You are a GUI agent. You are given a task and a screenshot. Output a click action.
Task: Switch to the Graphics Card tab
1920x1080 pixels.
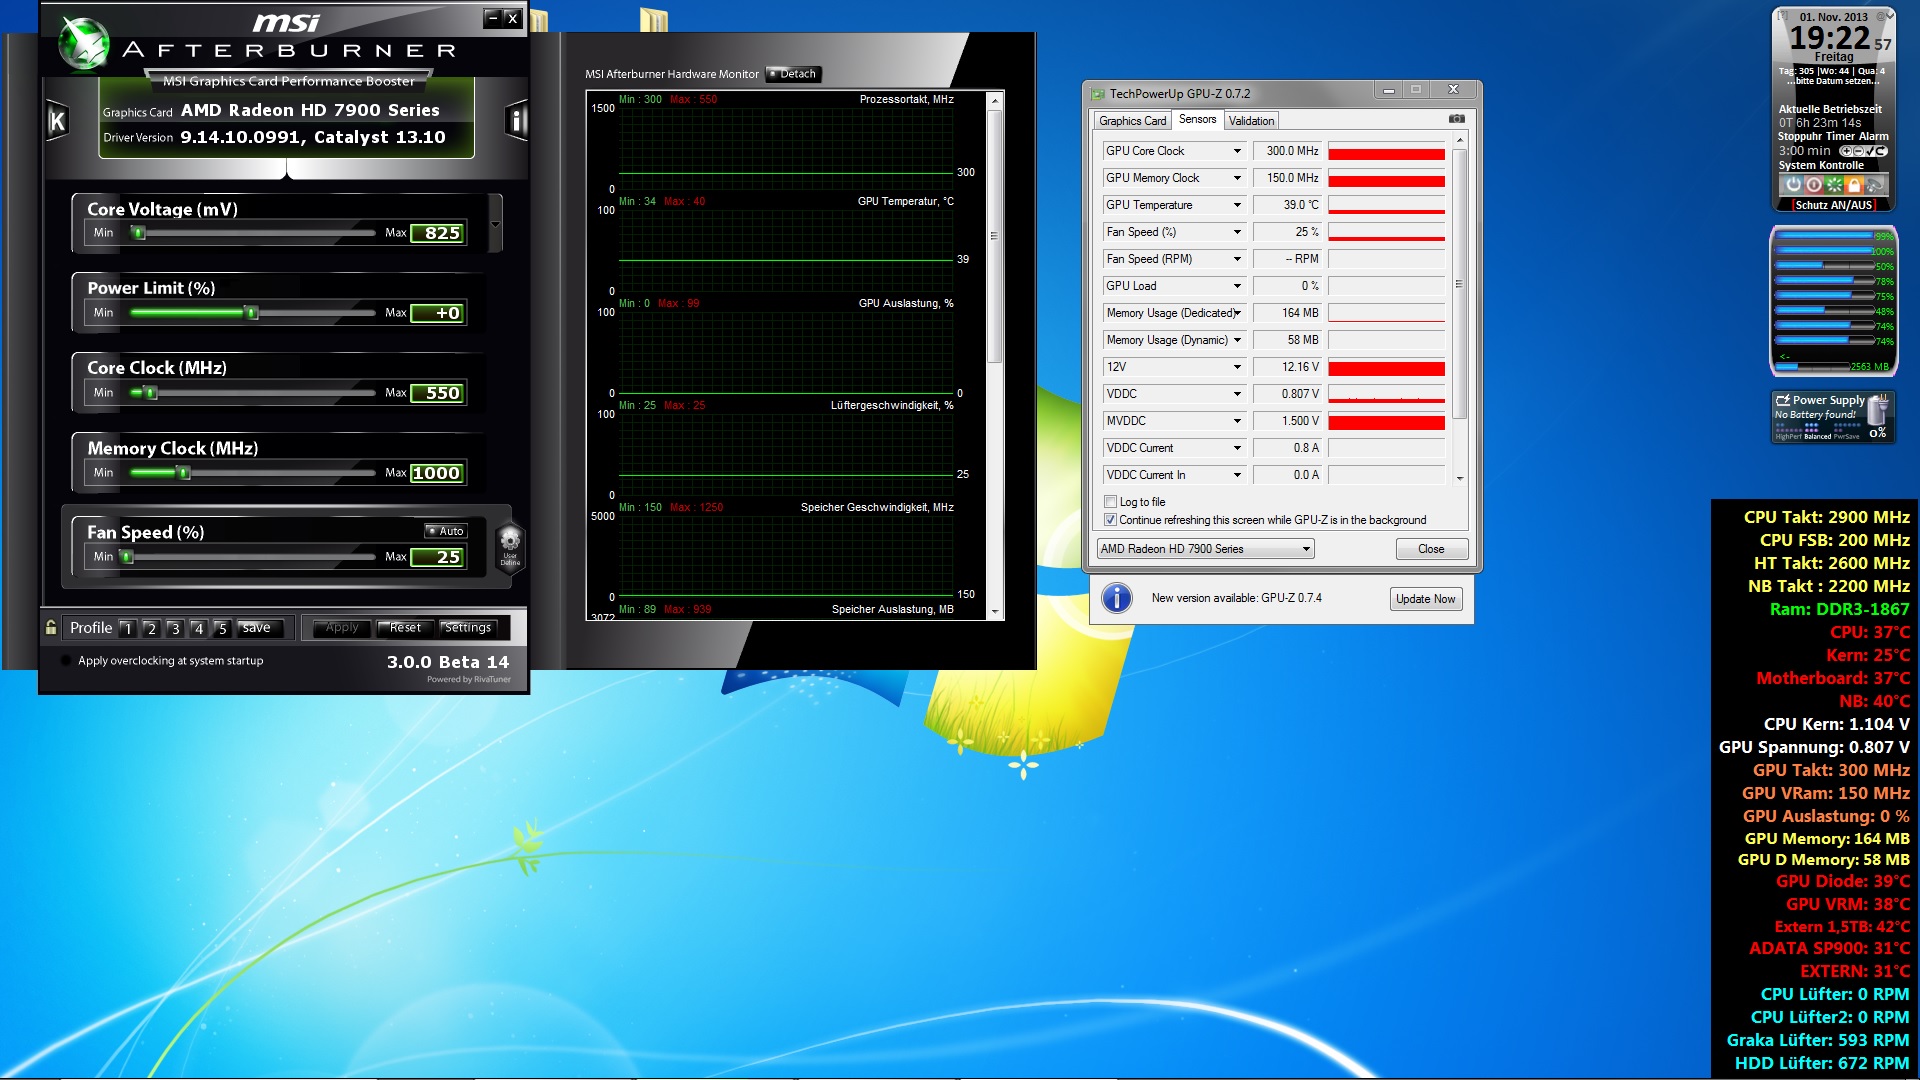(x=1132, y=121)
